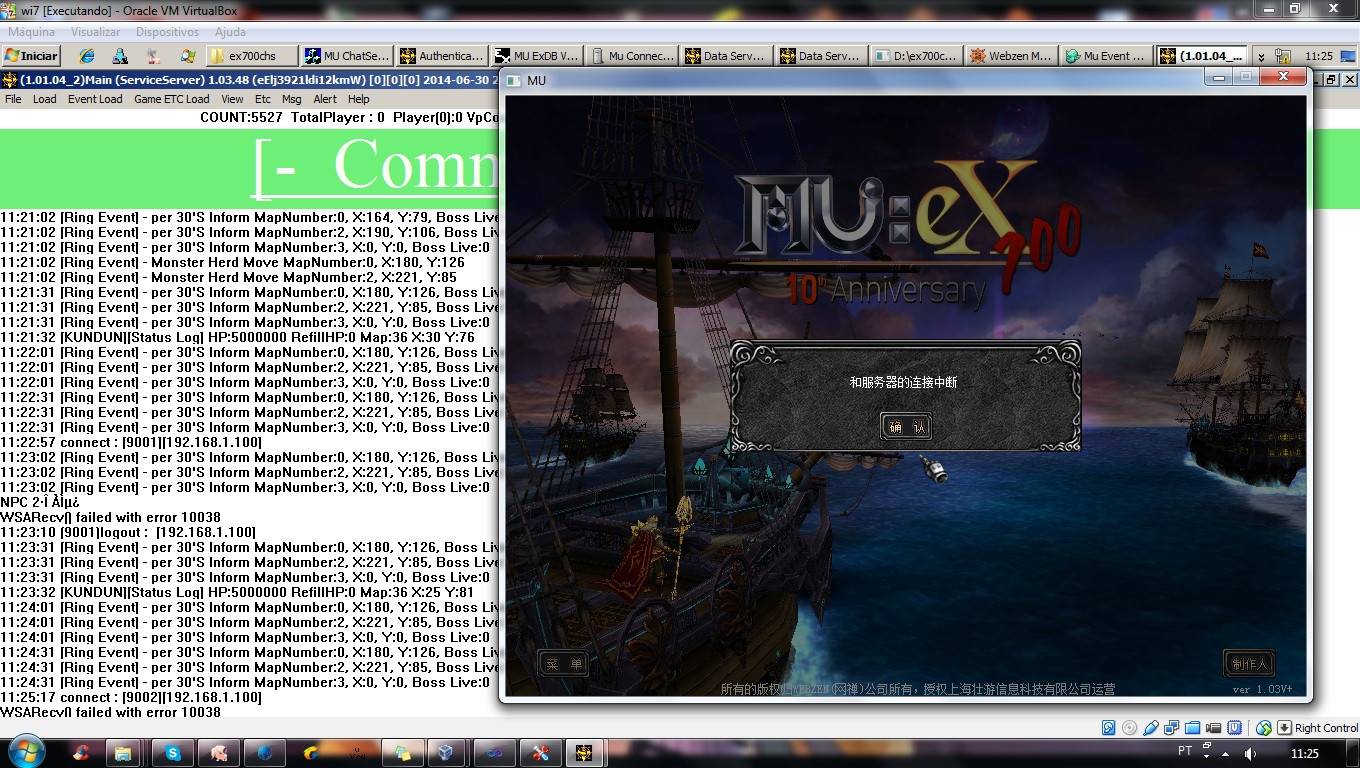
Task: Click log line '11:22:57 connect : [9001]'
Action: click(131, 442)
